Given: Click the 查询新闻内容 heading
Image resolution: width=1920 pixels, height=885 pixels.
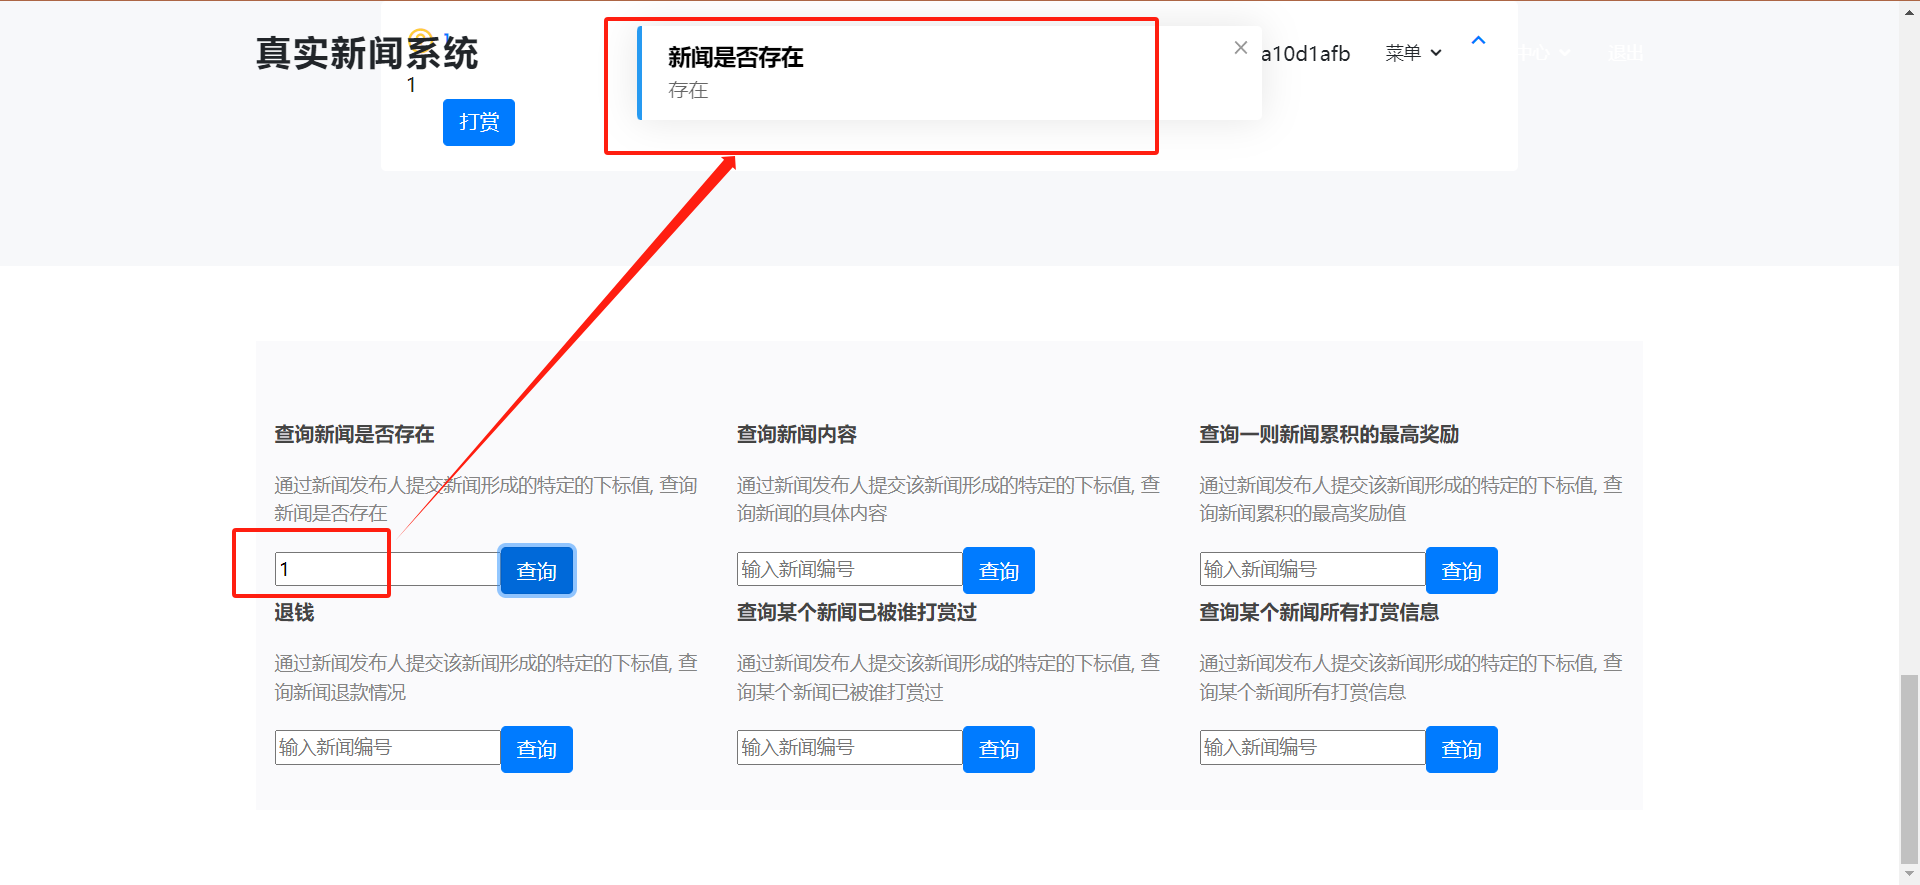Looking at the screenshot, I should click(797, 434).
